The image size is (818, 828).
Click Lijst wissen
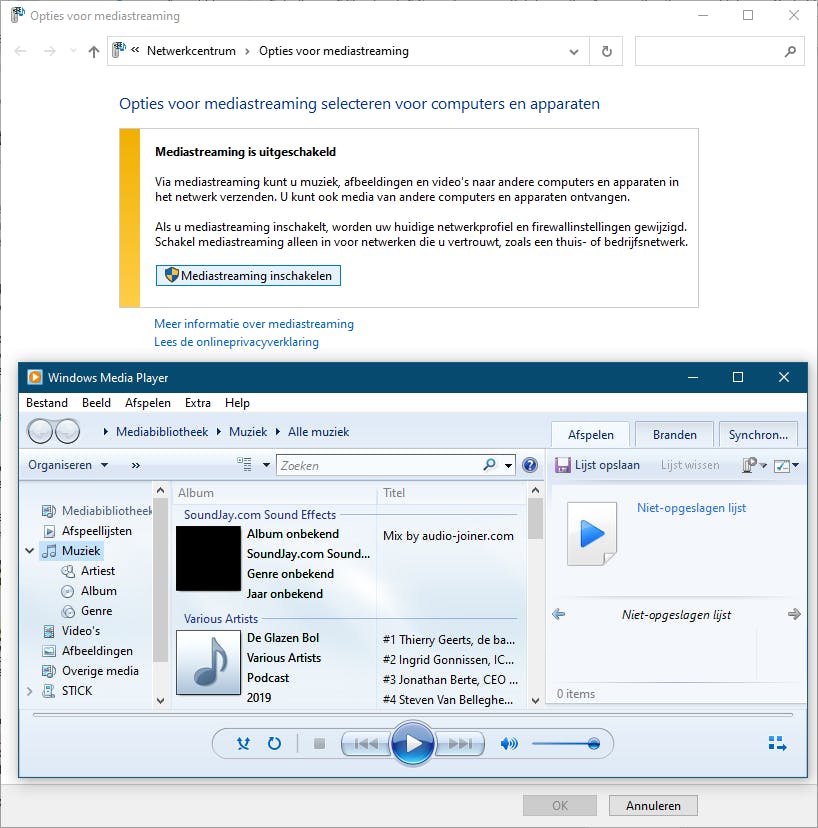tap(690, 465)
